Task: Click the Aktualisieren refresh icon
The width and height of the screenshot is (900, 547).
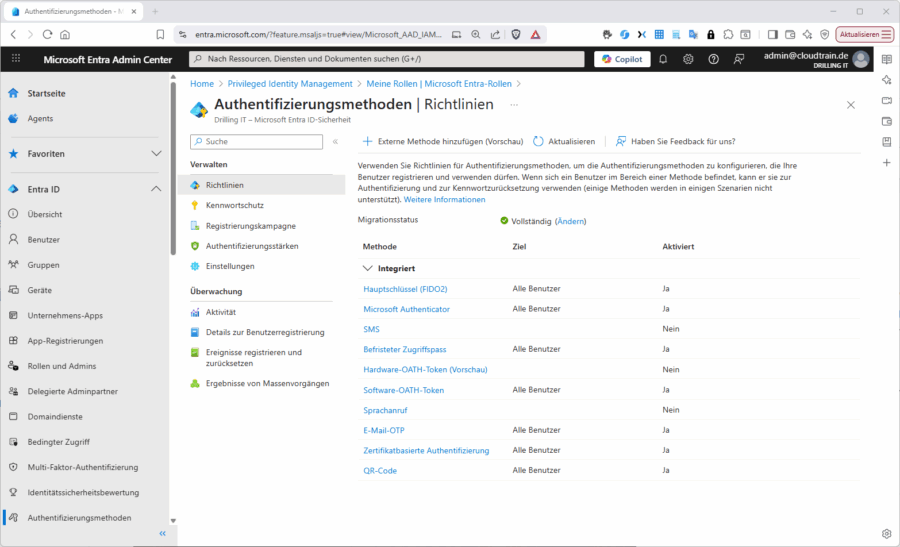Action: tap(539, 142)
